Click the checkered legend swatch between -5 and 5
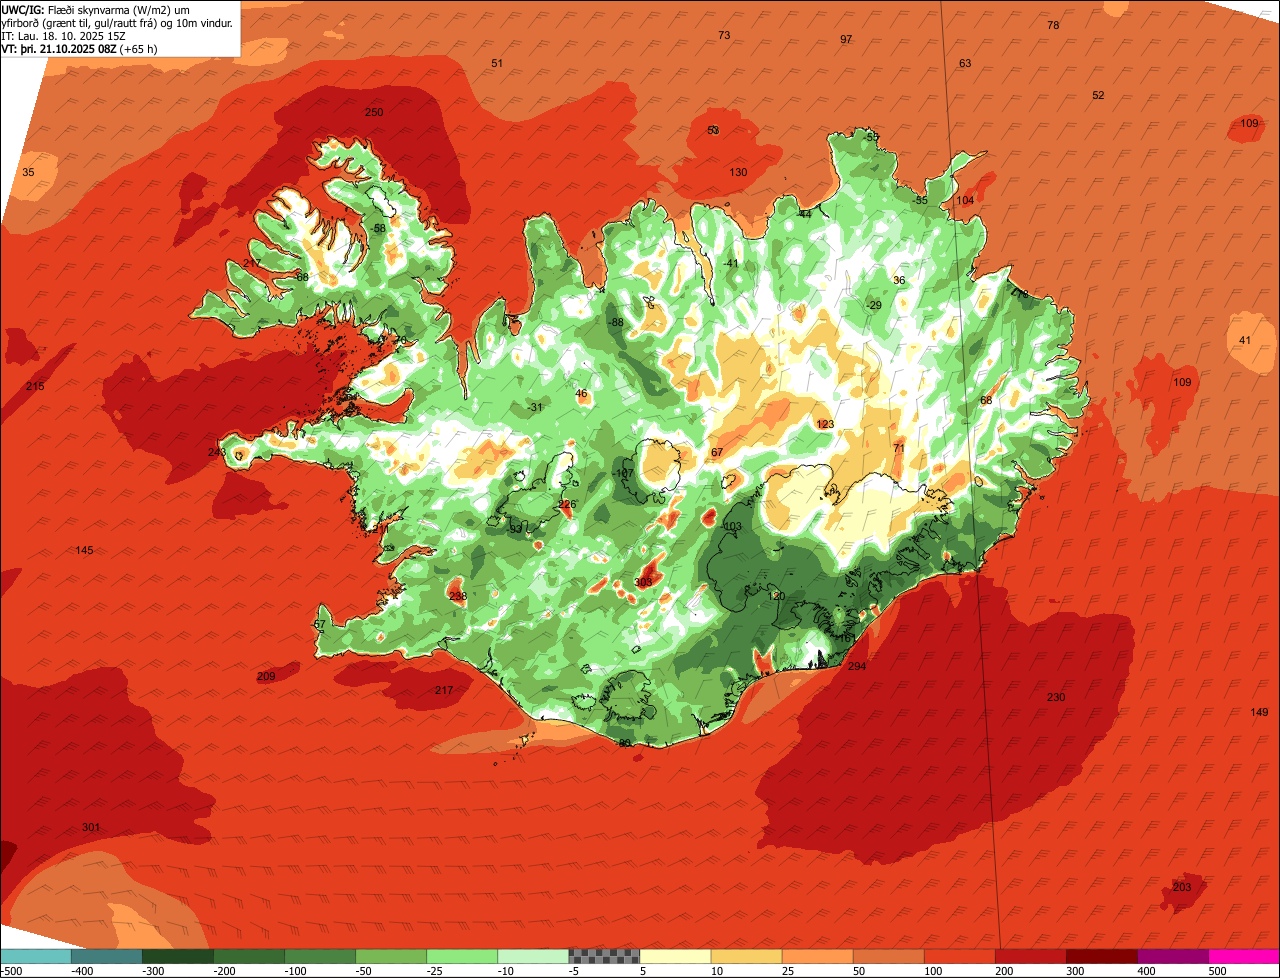 point(604,956)
